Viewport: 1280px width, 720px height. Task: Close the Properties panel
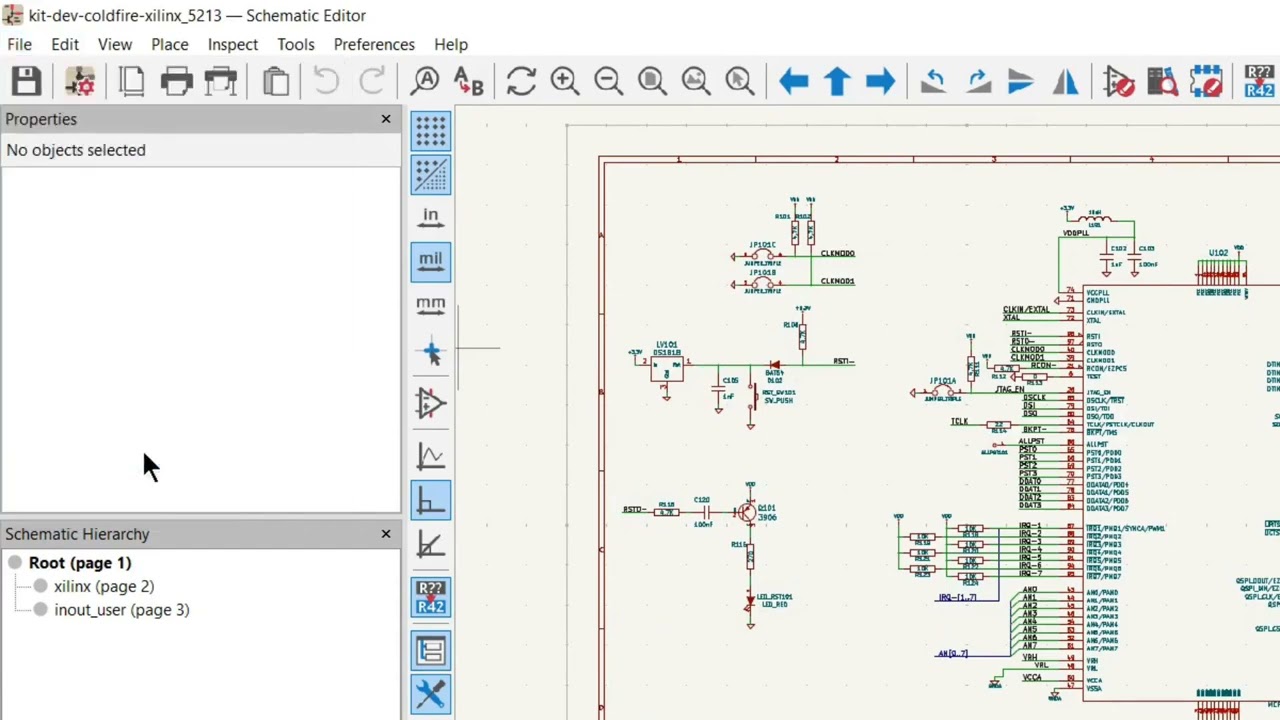[386, 119]
